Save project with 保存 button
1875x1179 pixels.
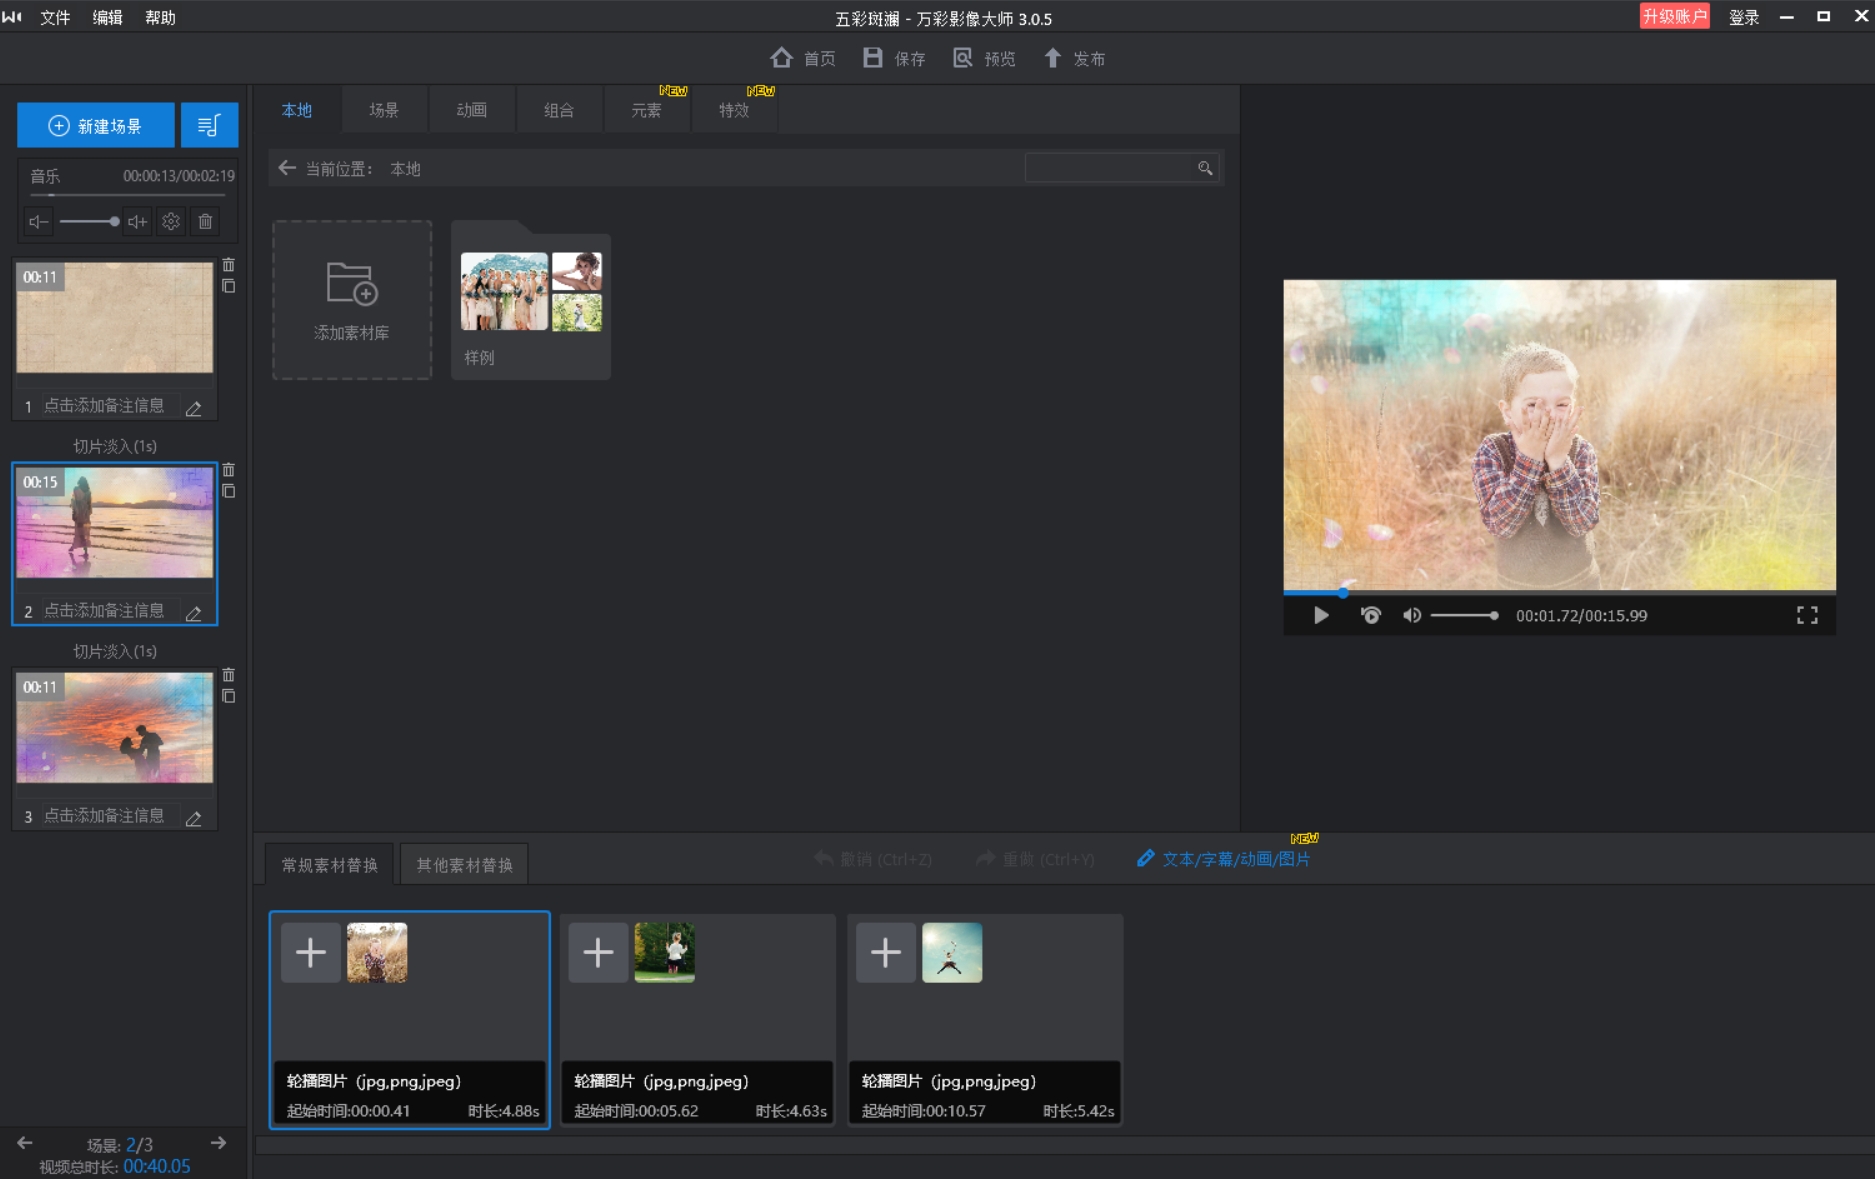click(x=894, y=58)
